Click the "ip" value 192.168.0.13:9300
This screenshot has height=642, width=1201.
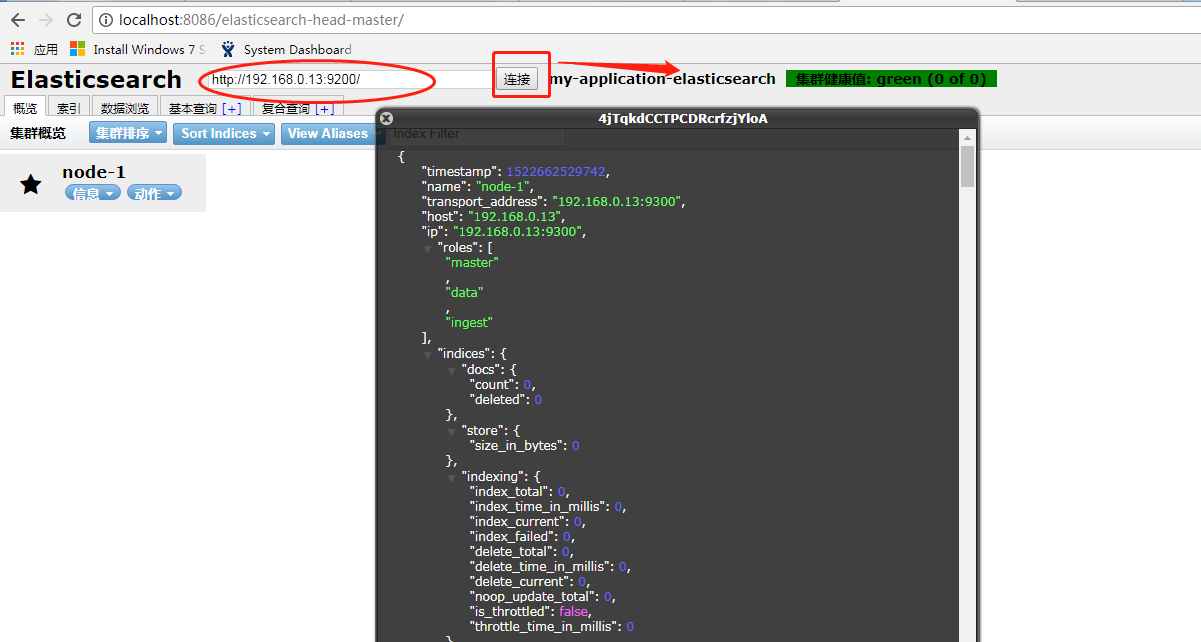tap(517, 231)
